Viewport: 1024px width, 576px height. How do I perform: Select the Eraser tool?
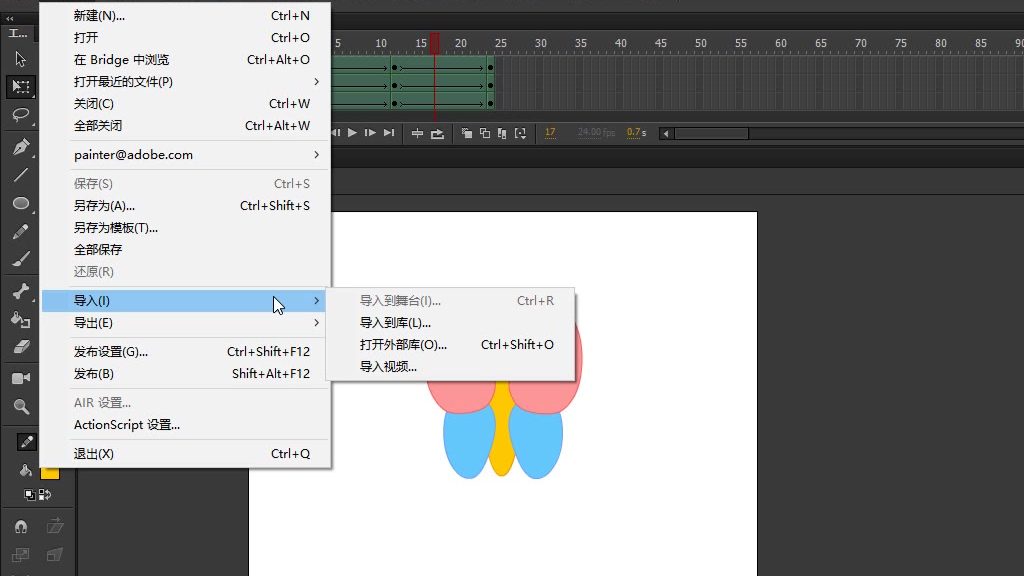(20, 347)
